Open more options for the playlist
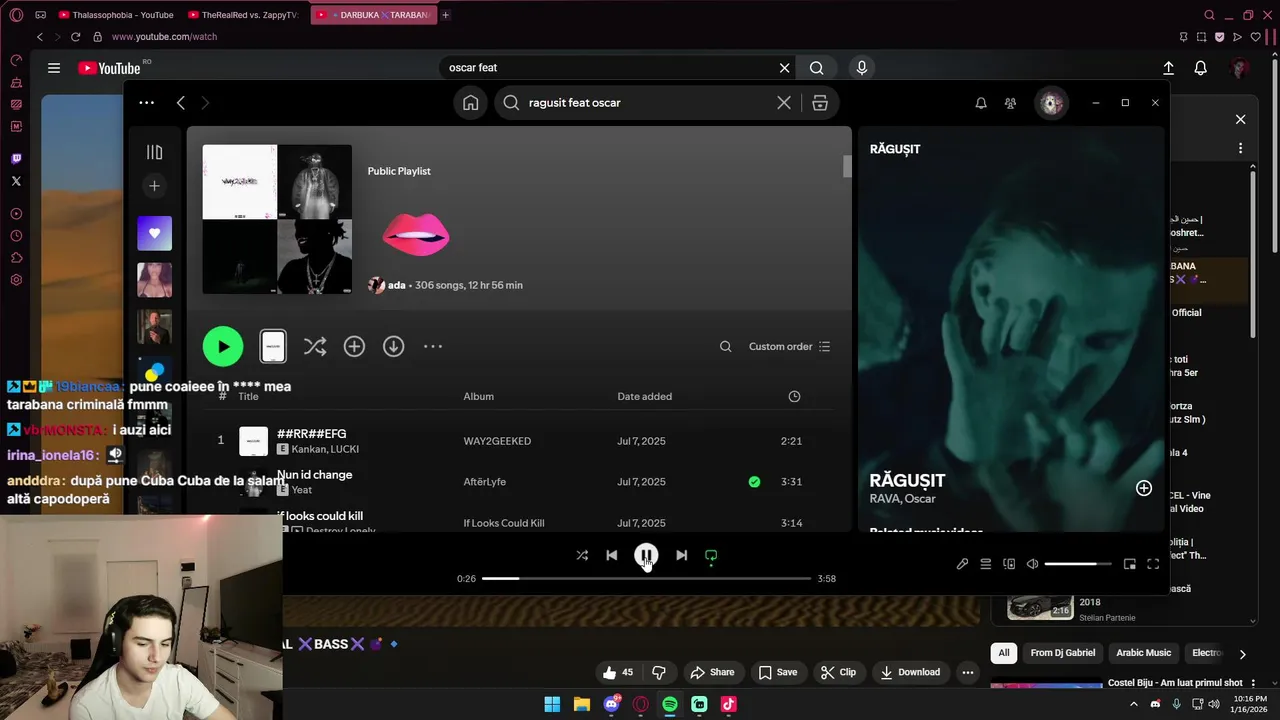The width and height of the screenshot is (1280, 720). pyautogui.click(x=433, y=347)
